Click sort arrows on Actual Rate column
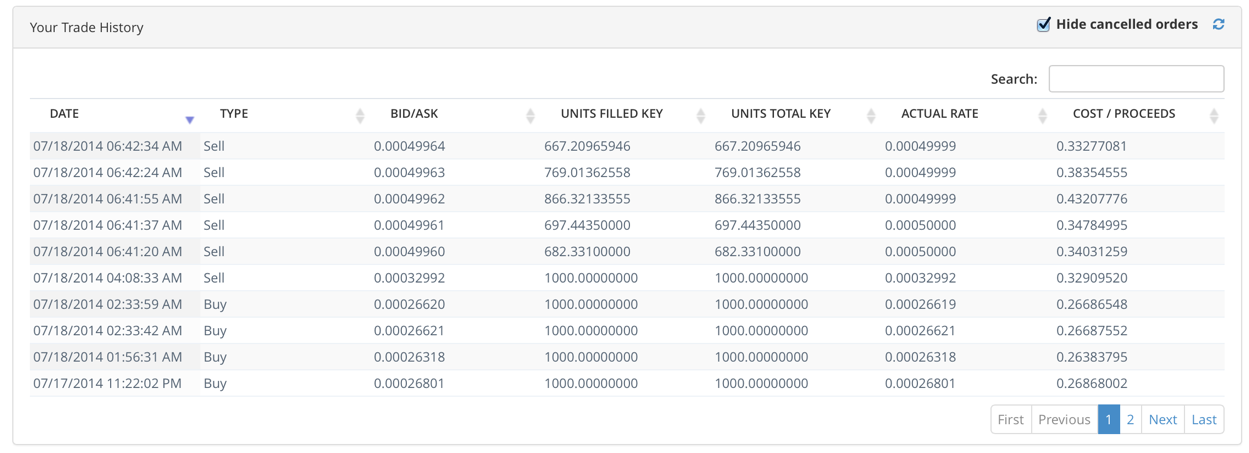Screen dimensions: 1249x453 click(x=1042, y=116)
